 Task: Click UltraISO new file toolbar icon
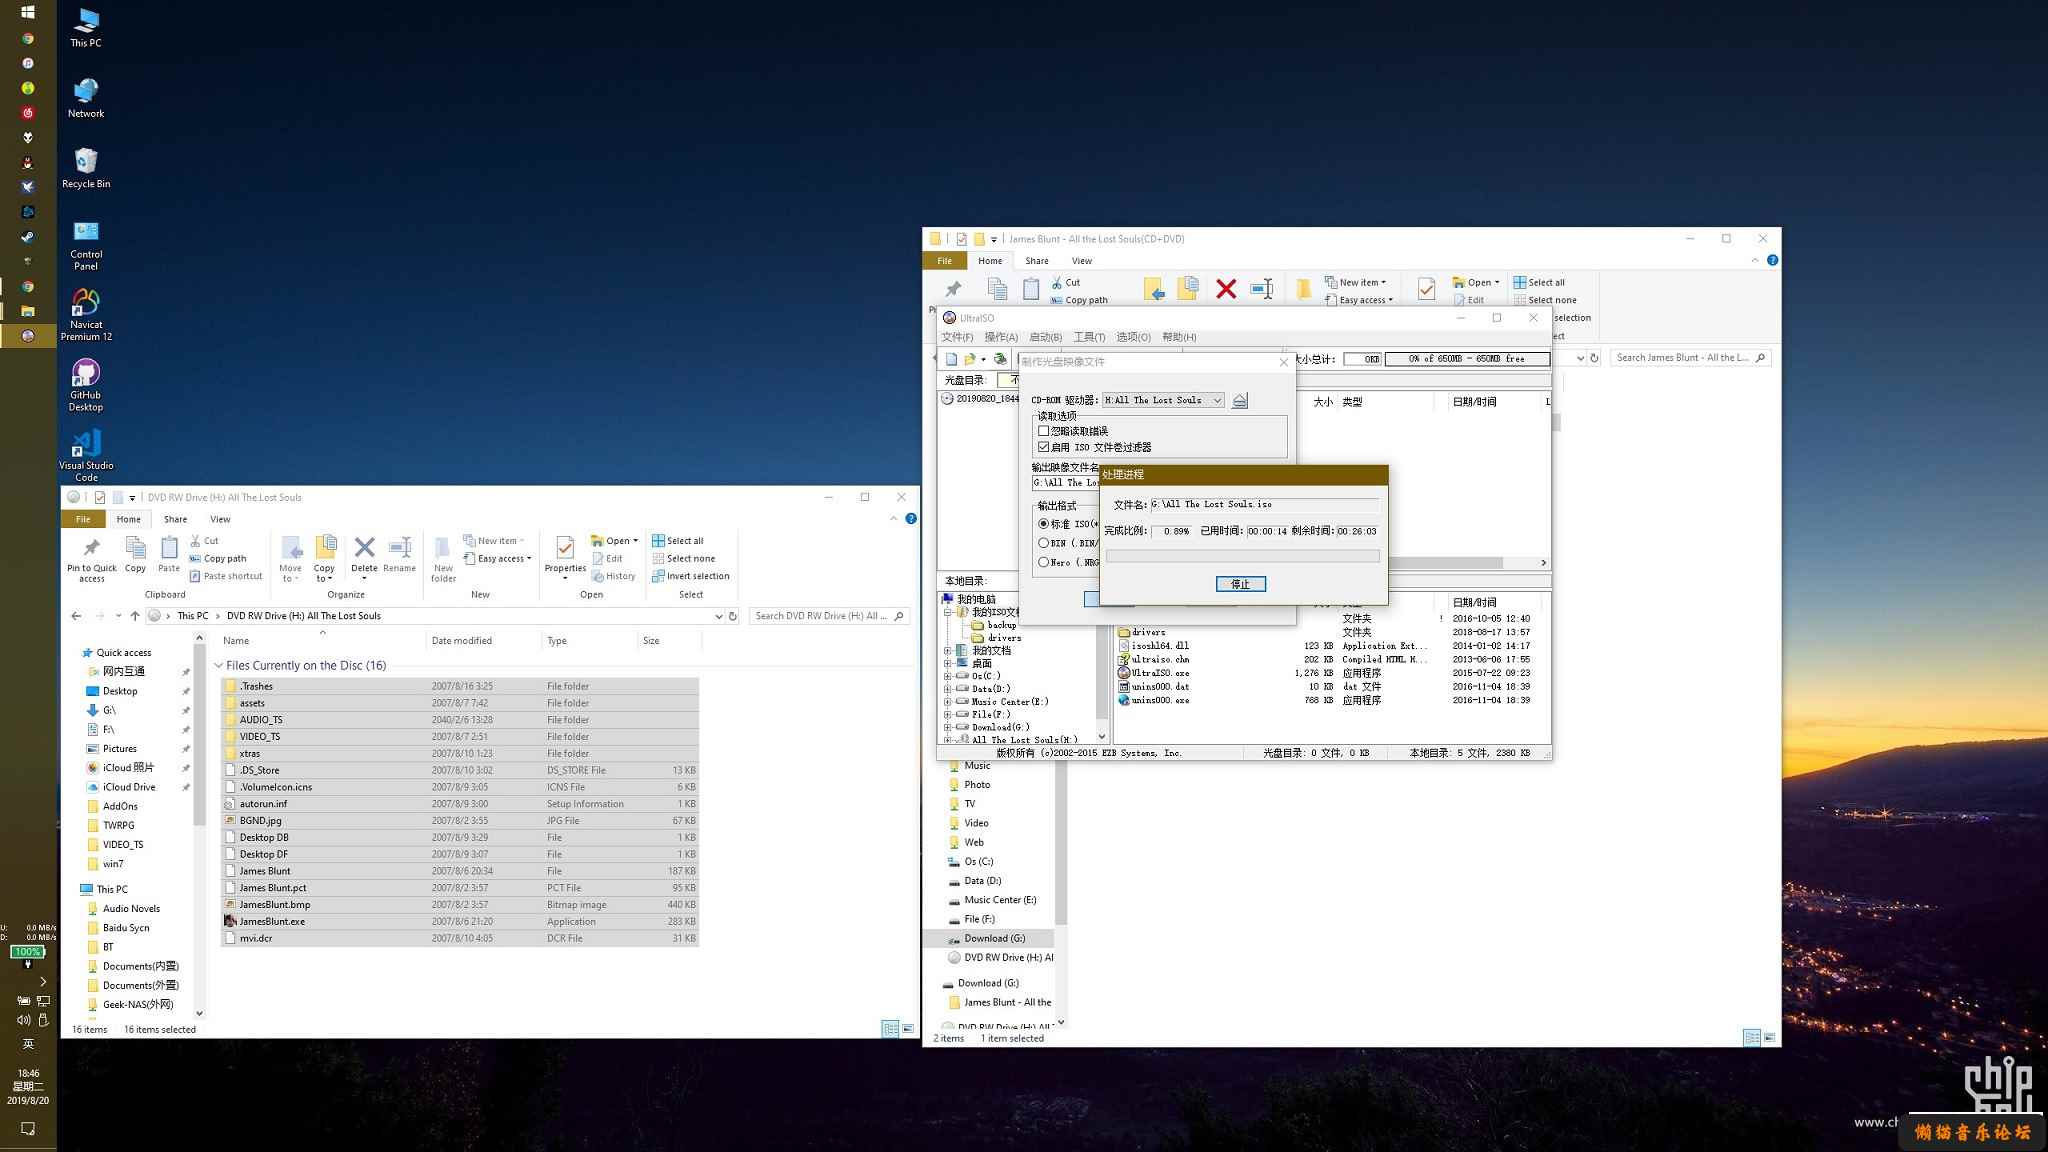pos(952,359)
